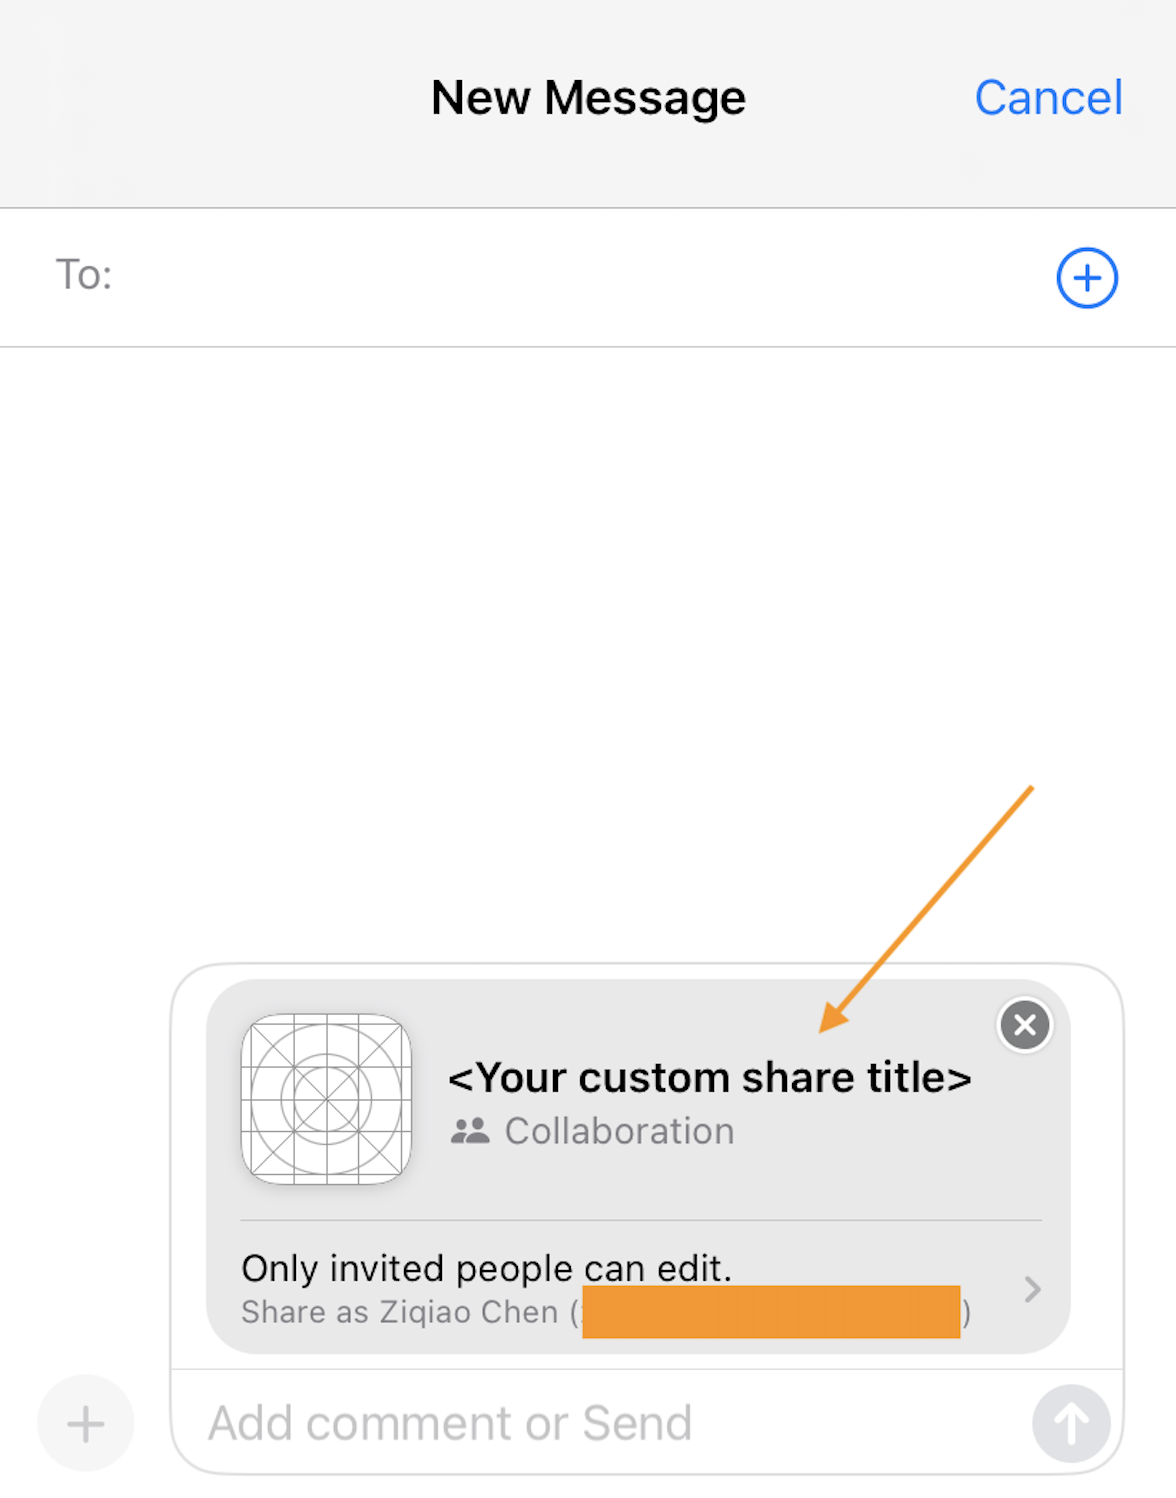1176x1498 pixels.
Task: Expand share options via the right chevron
Action: (1033, 1289)
